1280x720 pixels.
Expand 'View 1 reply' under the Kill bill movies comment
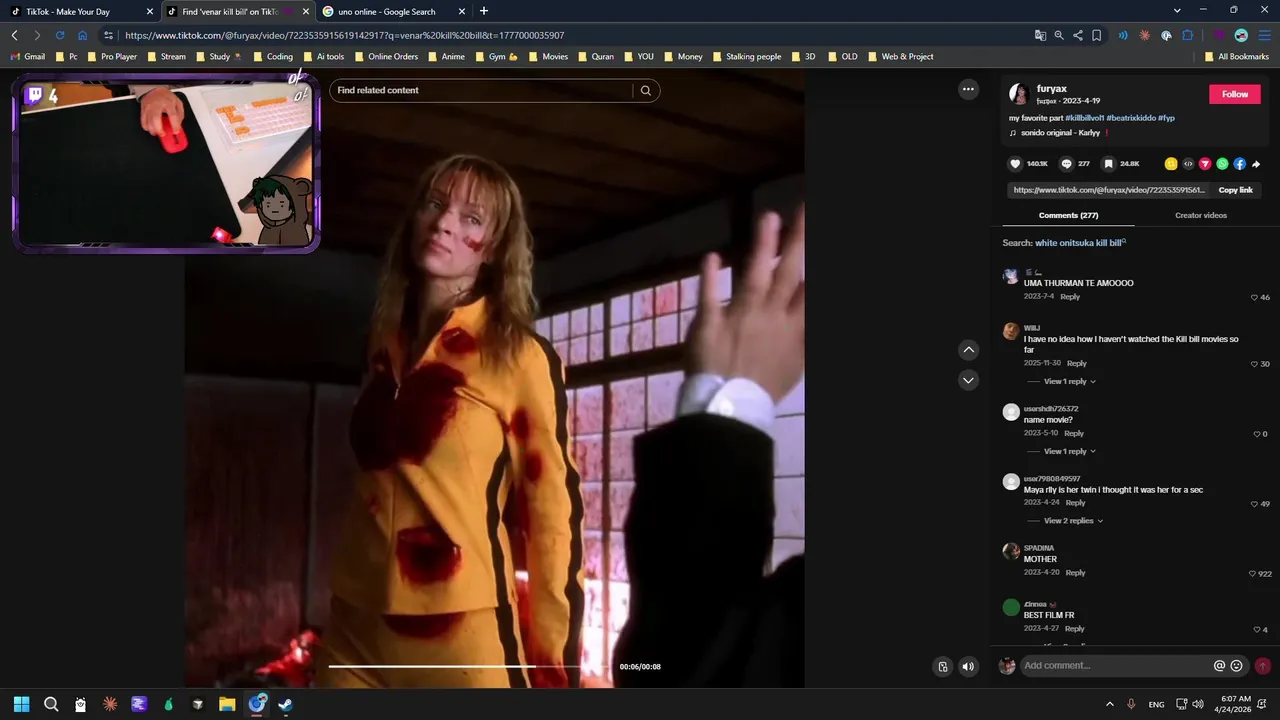tap(1070, 381)
